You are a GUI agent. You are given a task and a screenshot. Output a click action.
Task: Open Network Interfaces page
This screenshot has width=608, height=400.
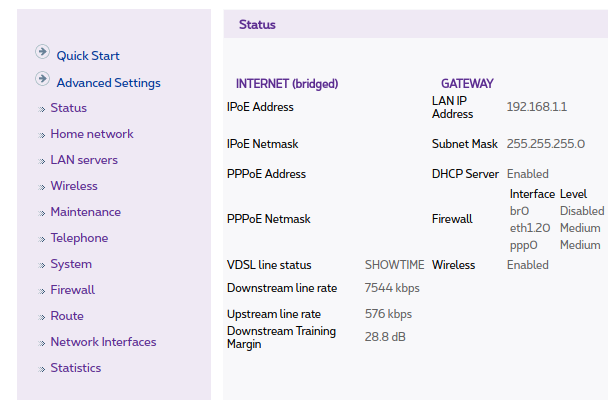[104, 342]
